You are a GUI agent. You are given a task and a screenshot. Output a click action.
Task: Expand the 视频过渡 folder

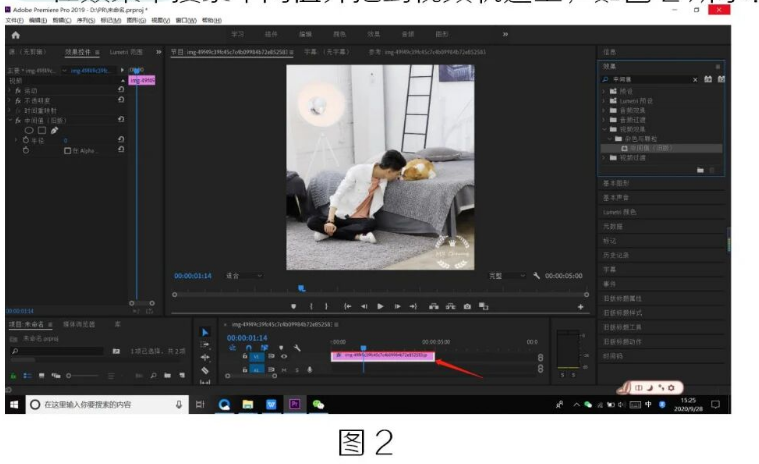(604, 158)
